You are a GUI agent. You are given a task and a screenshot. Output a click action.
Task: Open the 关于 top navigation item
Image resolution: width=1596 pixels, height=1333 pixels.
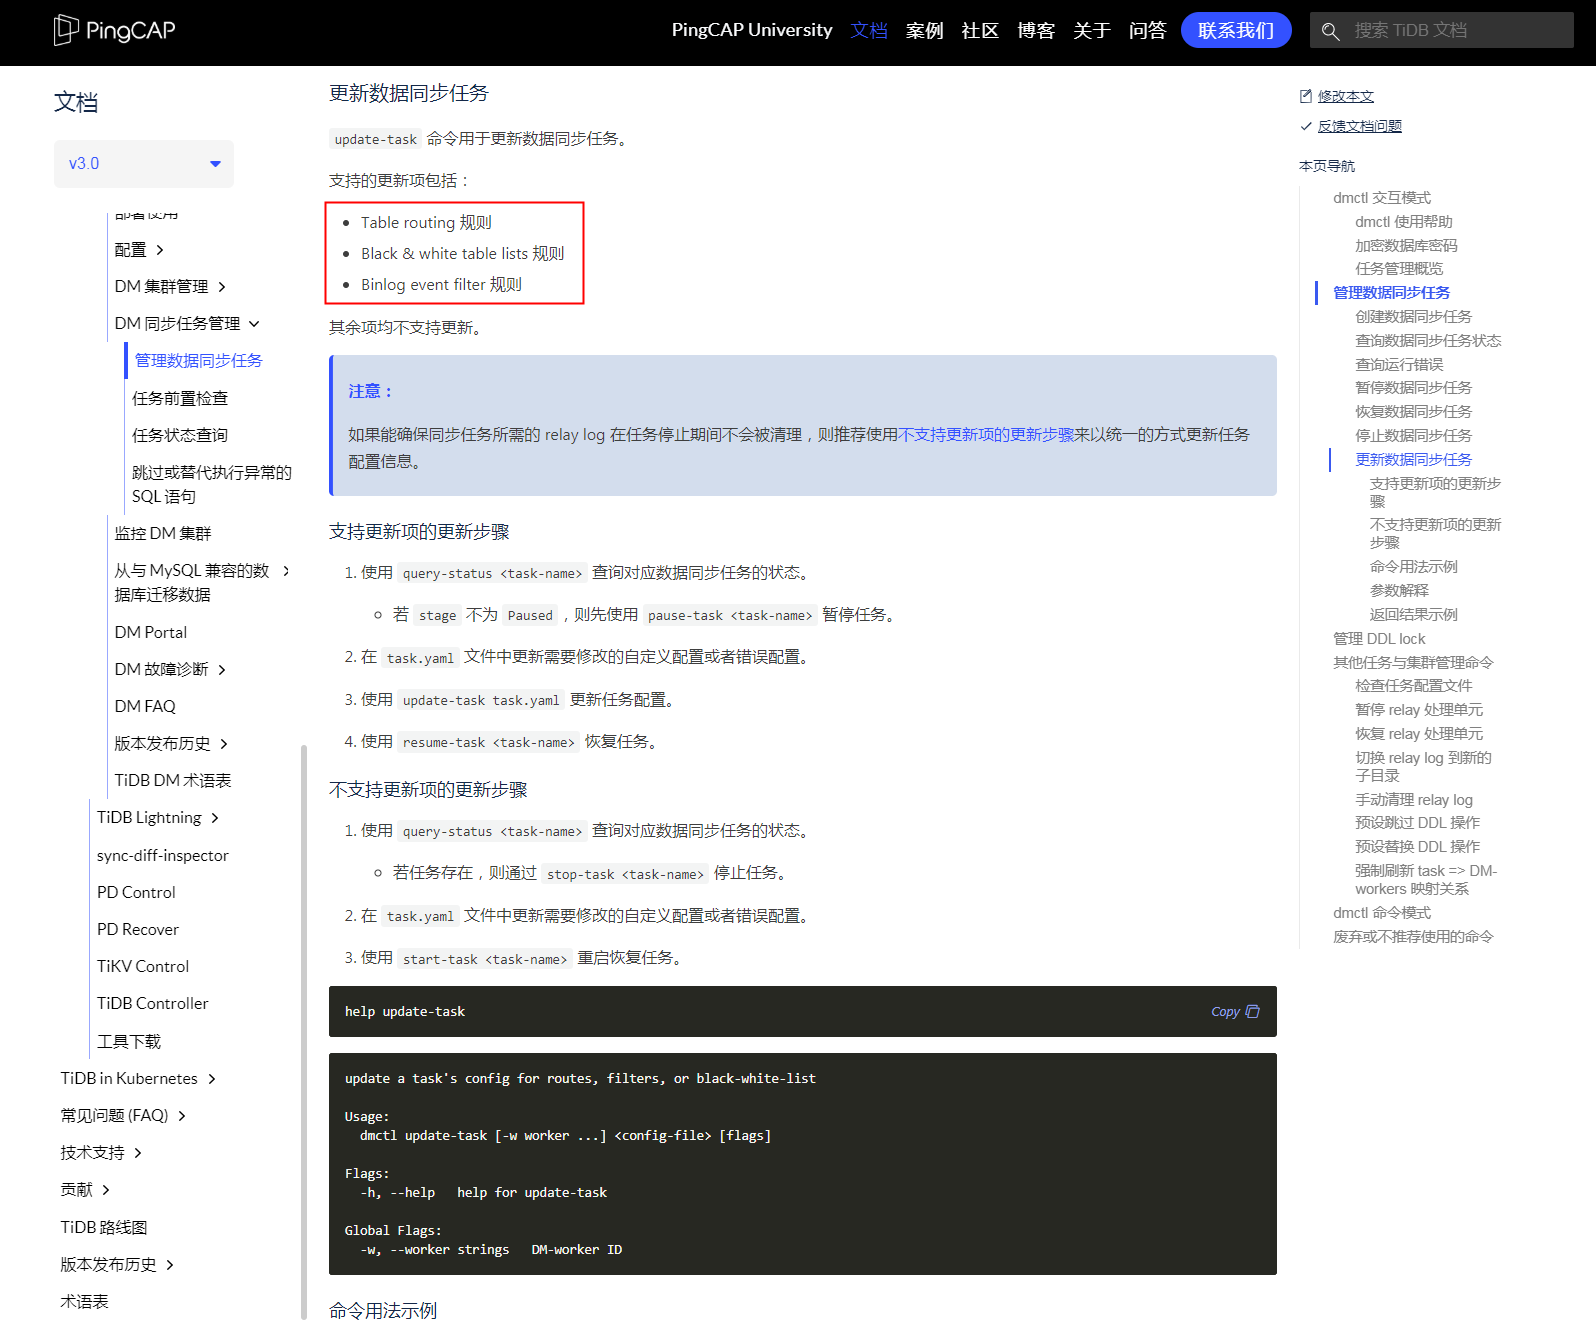coord(1092,31)
